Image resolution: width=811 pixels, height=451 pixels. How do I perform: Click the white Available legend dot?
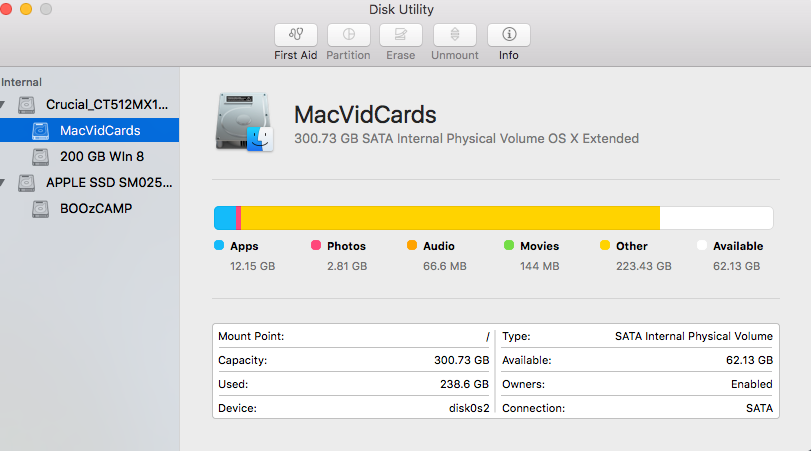click(x=702, y=245)
